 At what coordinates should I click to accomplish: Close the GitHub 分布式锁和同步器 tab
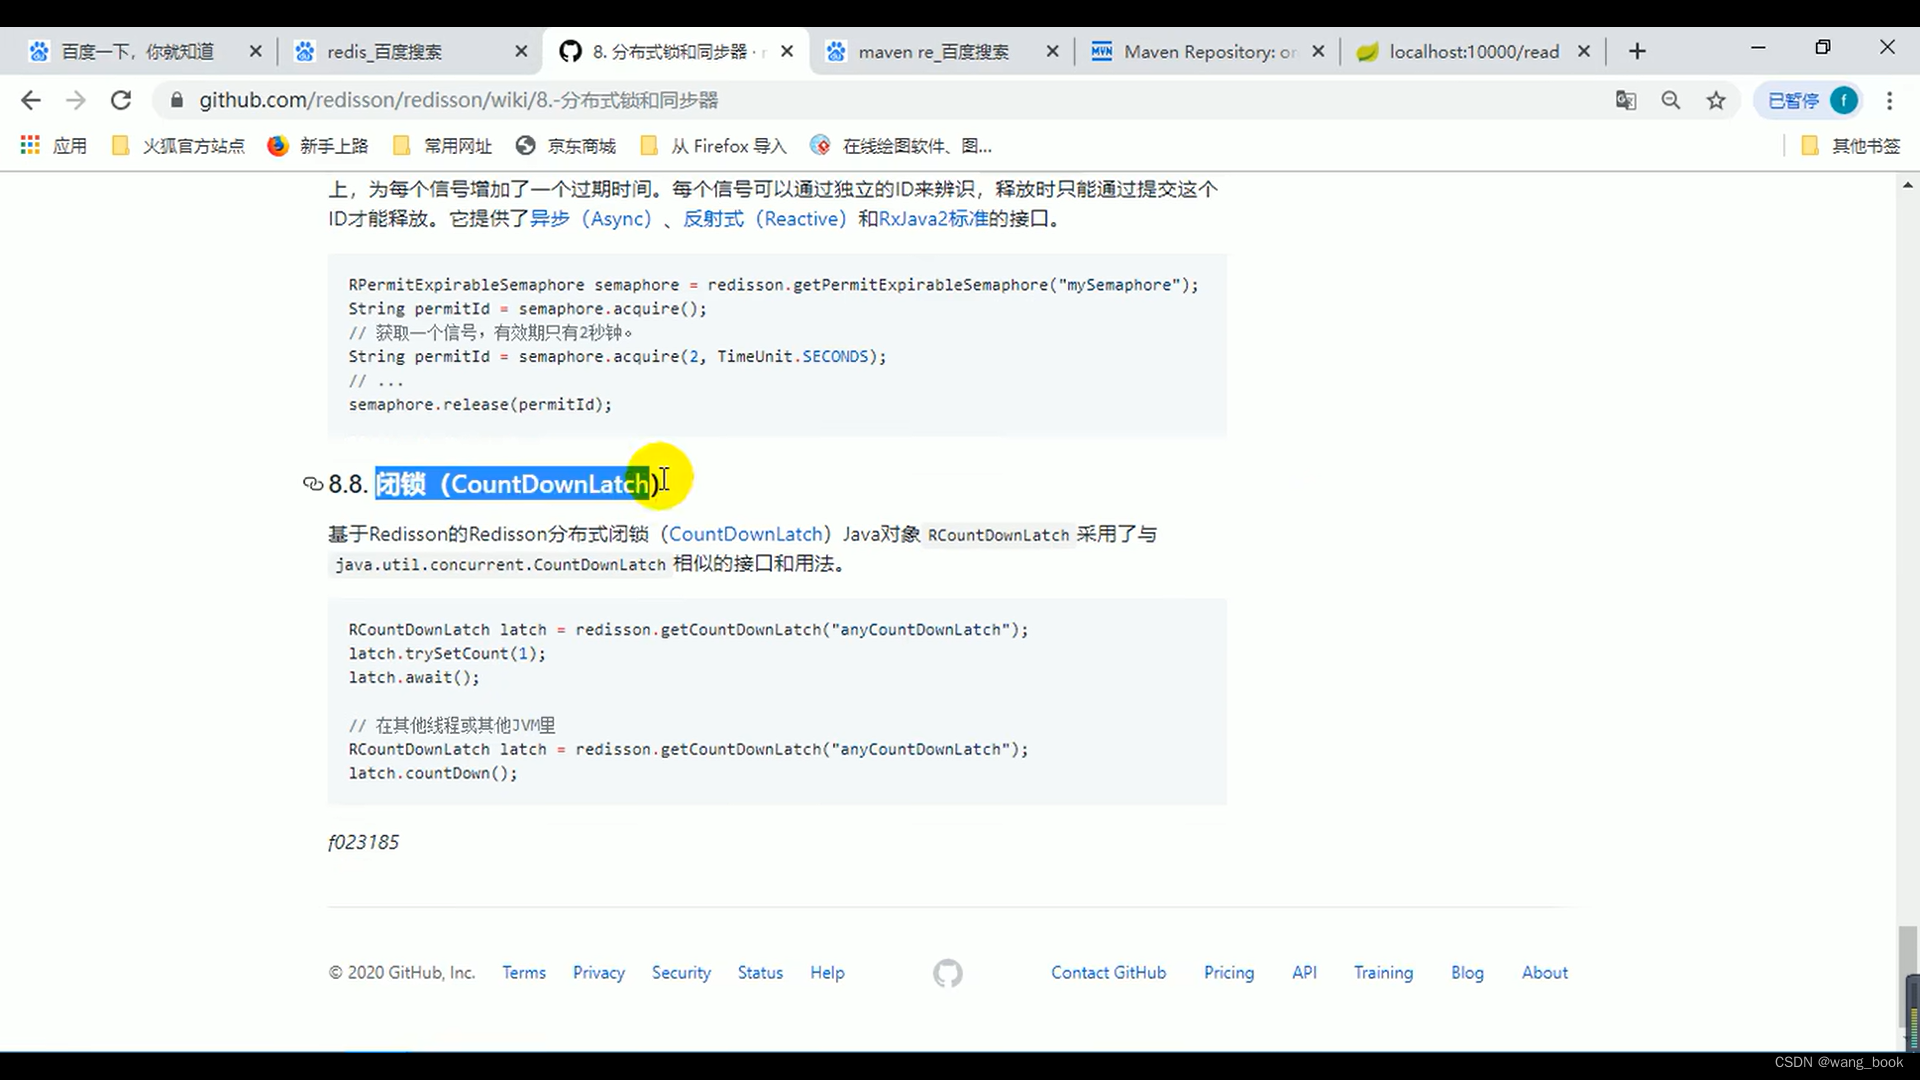787,51
